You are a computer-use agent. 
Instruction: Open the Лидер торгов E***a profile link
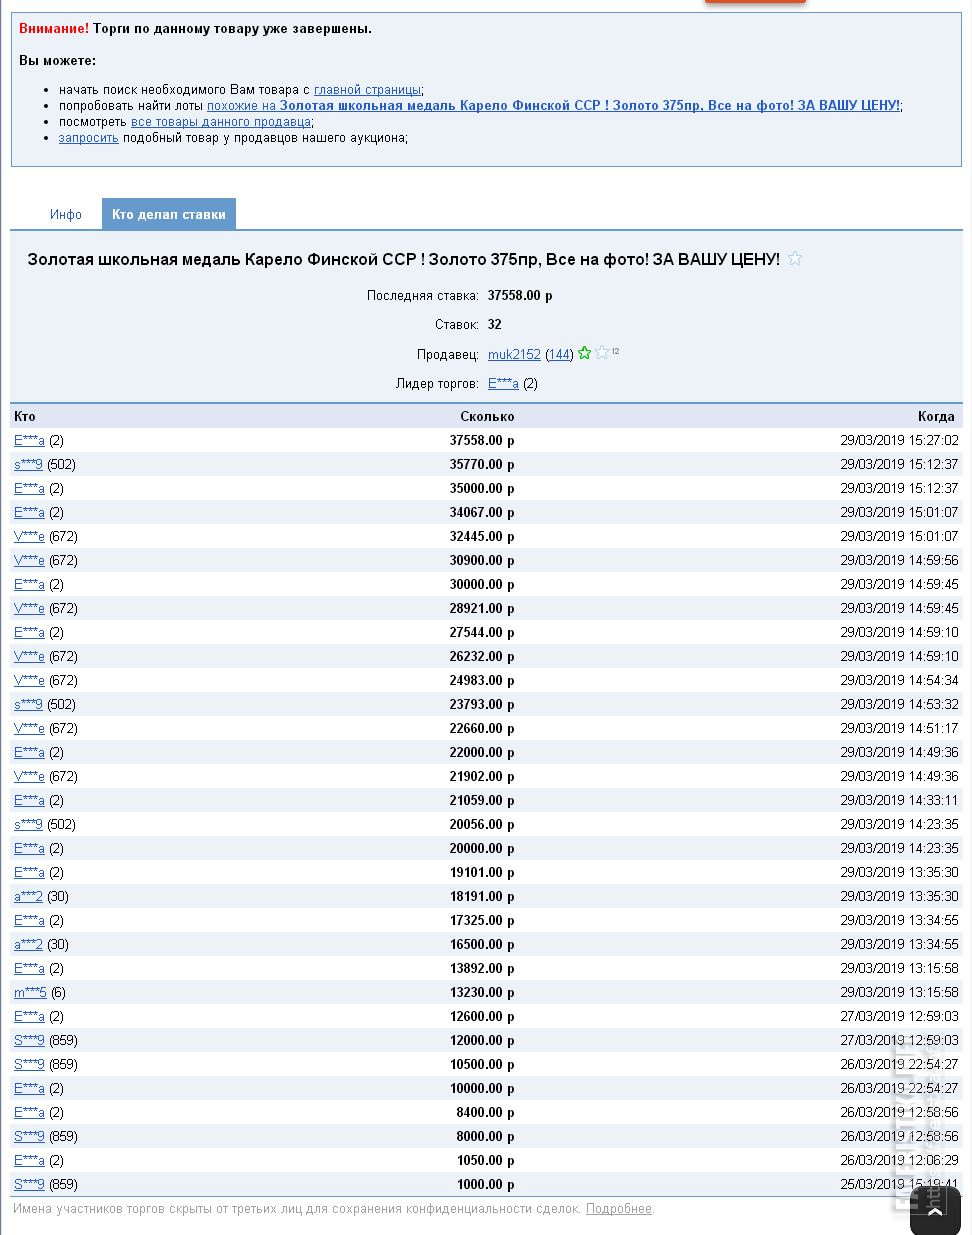pos(503,384)
